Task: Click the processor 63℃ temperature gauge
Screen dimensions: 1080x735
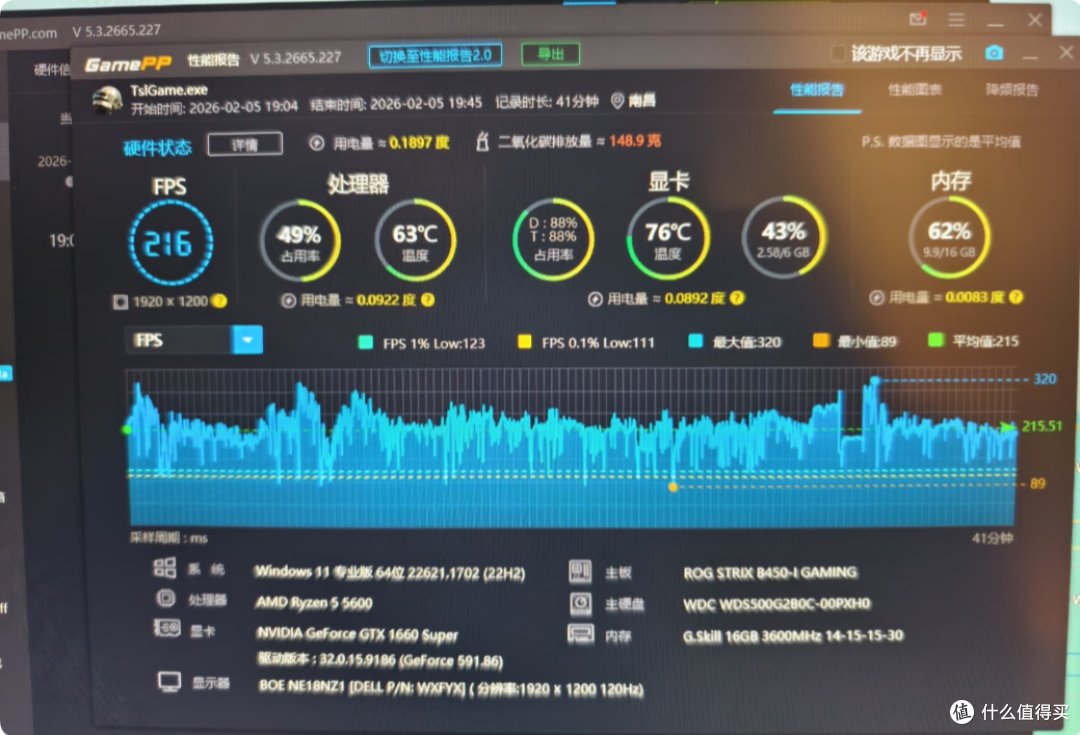Action: click(415, 240)
